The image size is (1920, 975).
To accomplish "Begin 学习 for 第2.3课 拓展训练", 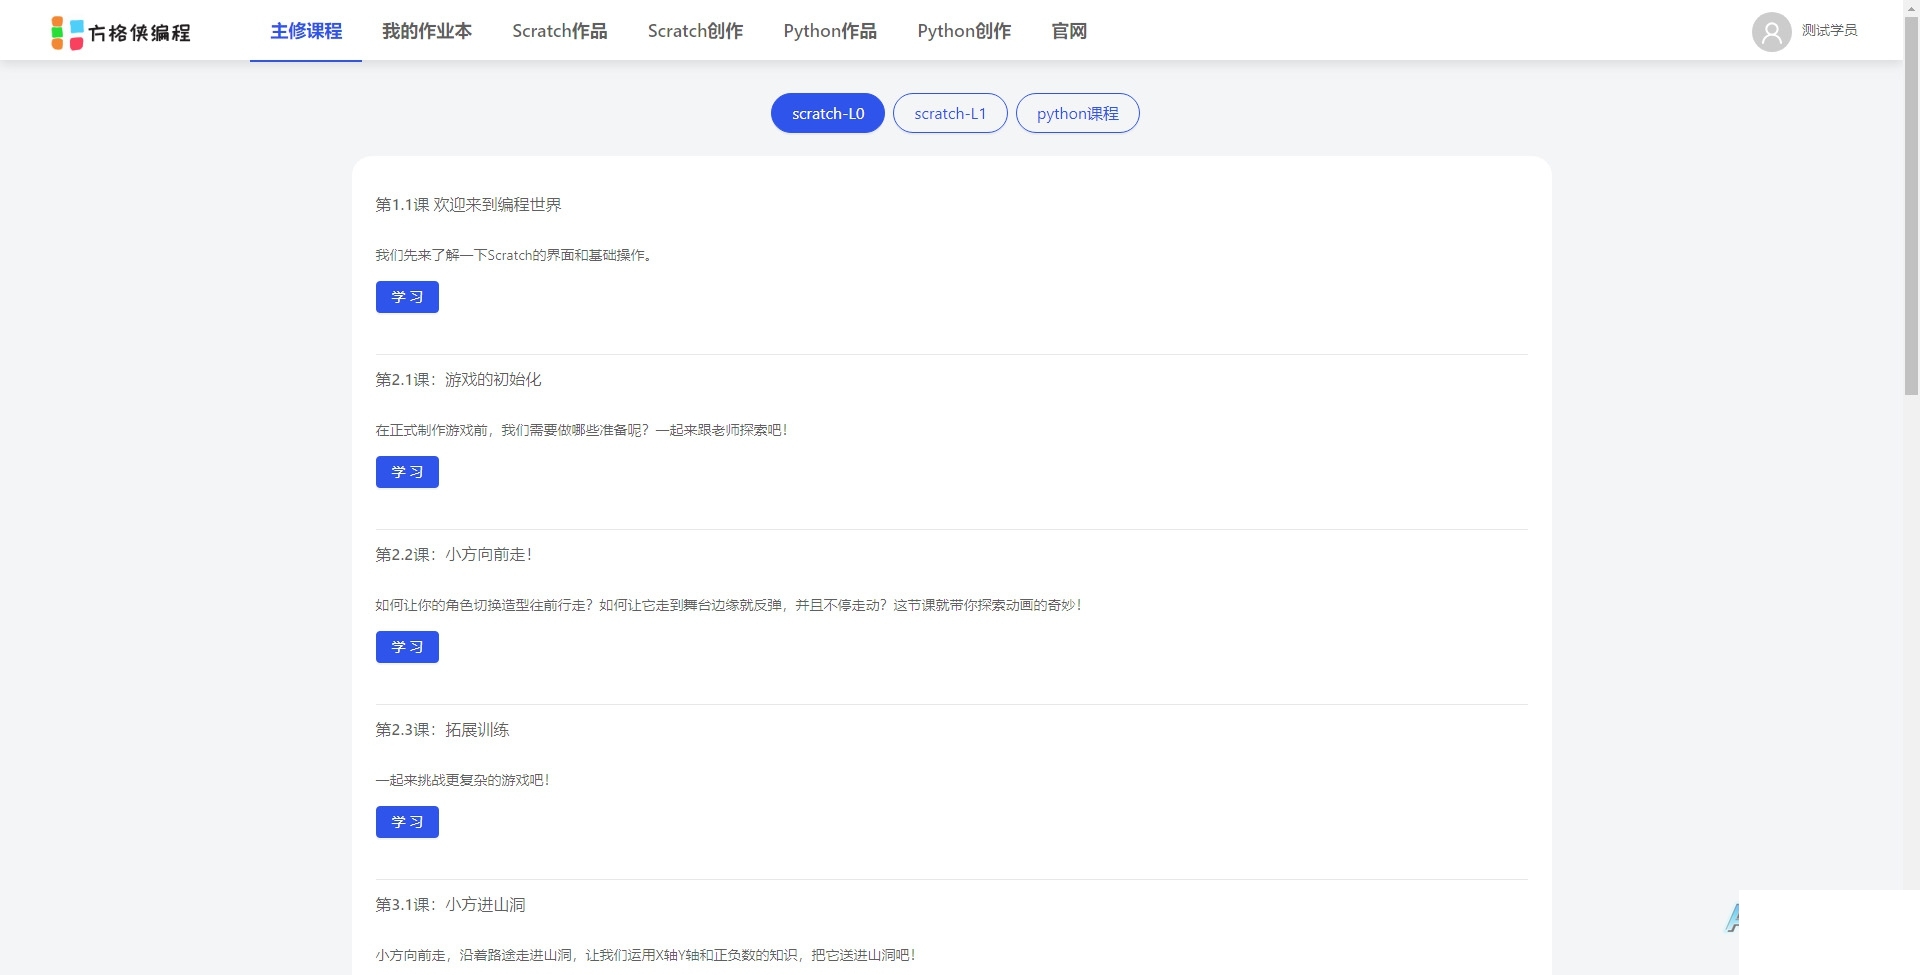I will click(x=407, y=822).
